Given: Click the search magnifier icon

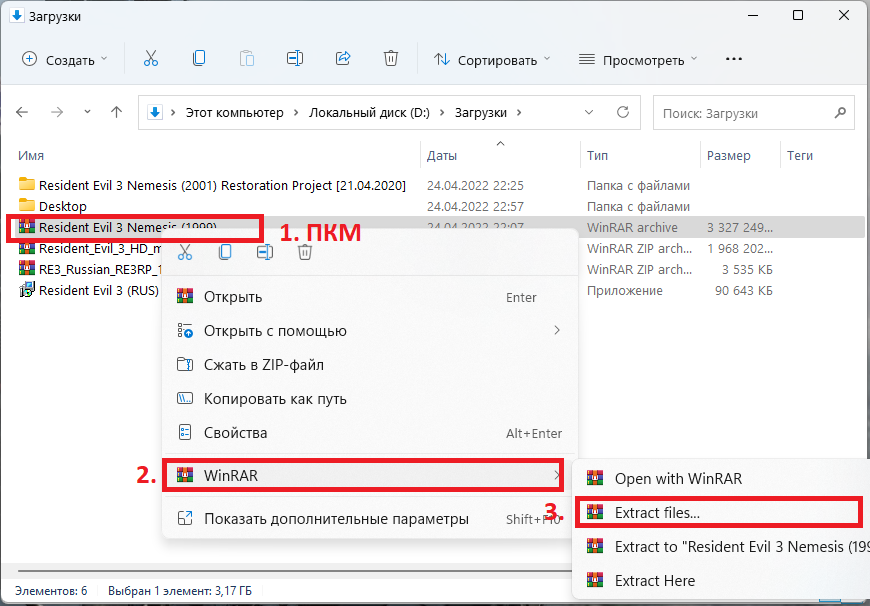Looking at the screenshot, I should [840, 113].
